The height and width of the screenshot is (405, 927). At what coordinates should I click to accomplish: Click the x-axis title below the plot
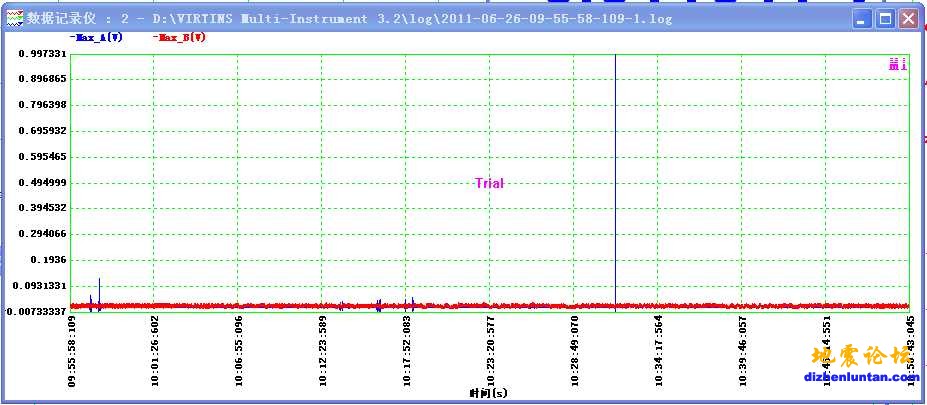tap(489, 393)
